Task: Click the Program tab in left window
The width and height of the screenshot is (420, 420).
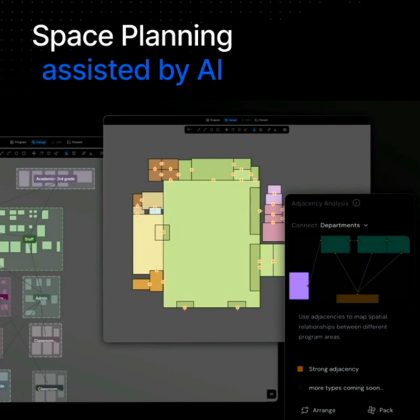Action: (x=18, y=142)
